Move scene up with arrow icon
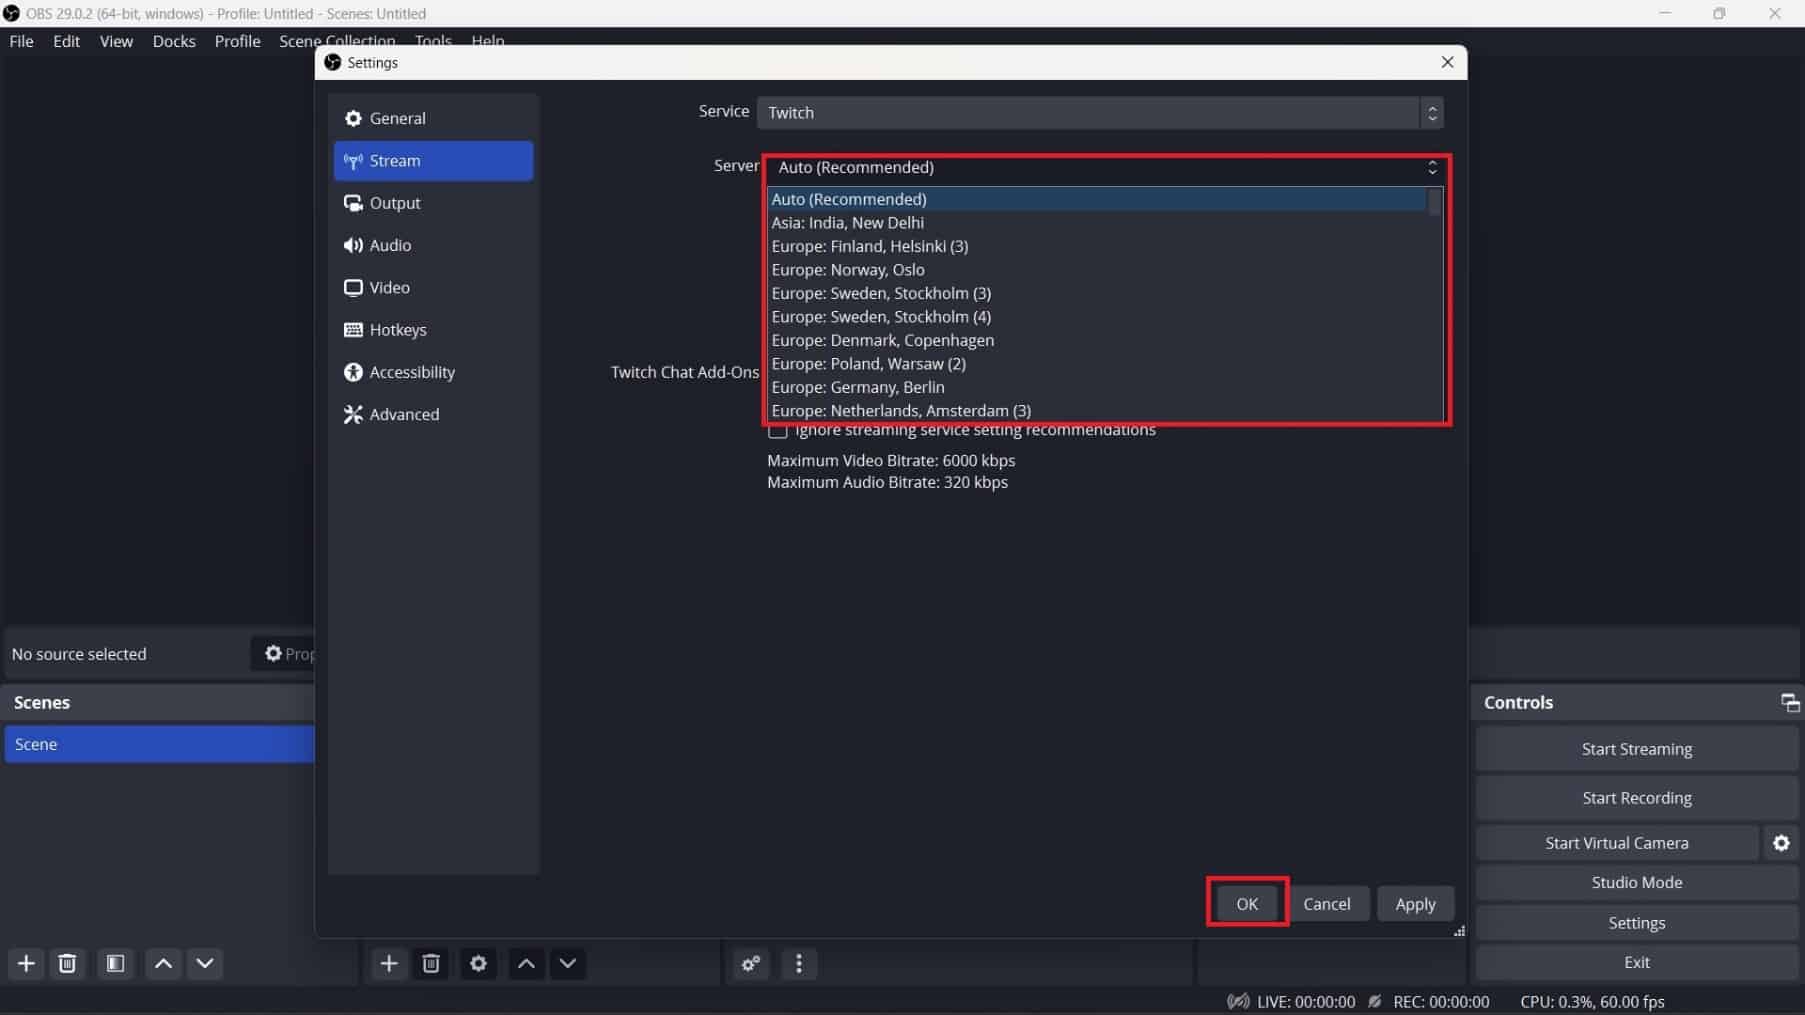This screenshot has width=1805, height=1015. click(163, 964)
